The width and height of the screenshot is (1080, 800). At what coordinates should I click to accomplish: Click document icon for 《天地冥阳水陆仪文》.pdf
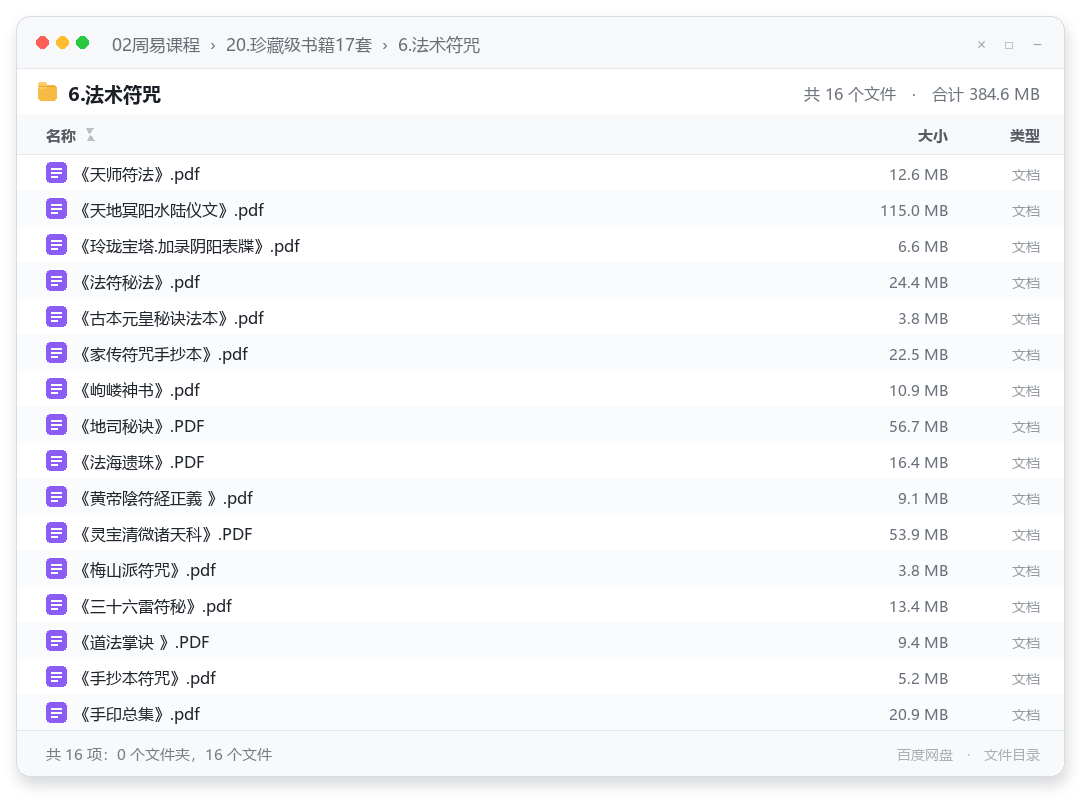pos(56,209)
